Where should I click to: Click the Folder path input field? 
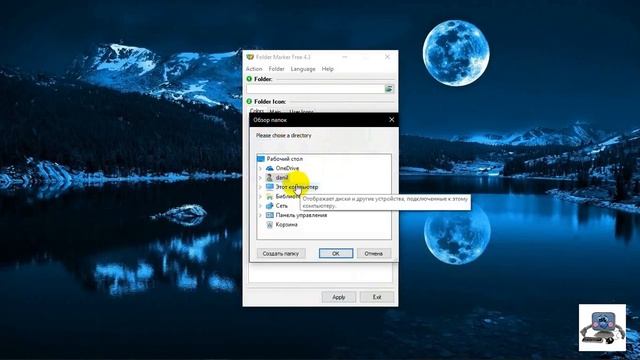point(316,89)
